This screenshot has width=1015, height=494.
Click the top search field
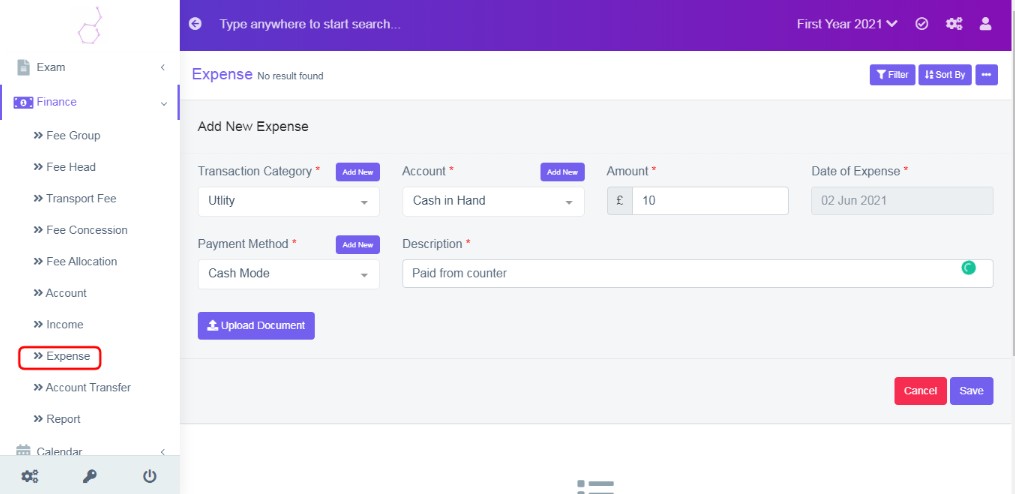point(310,25)
